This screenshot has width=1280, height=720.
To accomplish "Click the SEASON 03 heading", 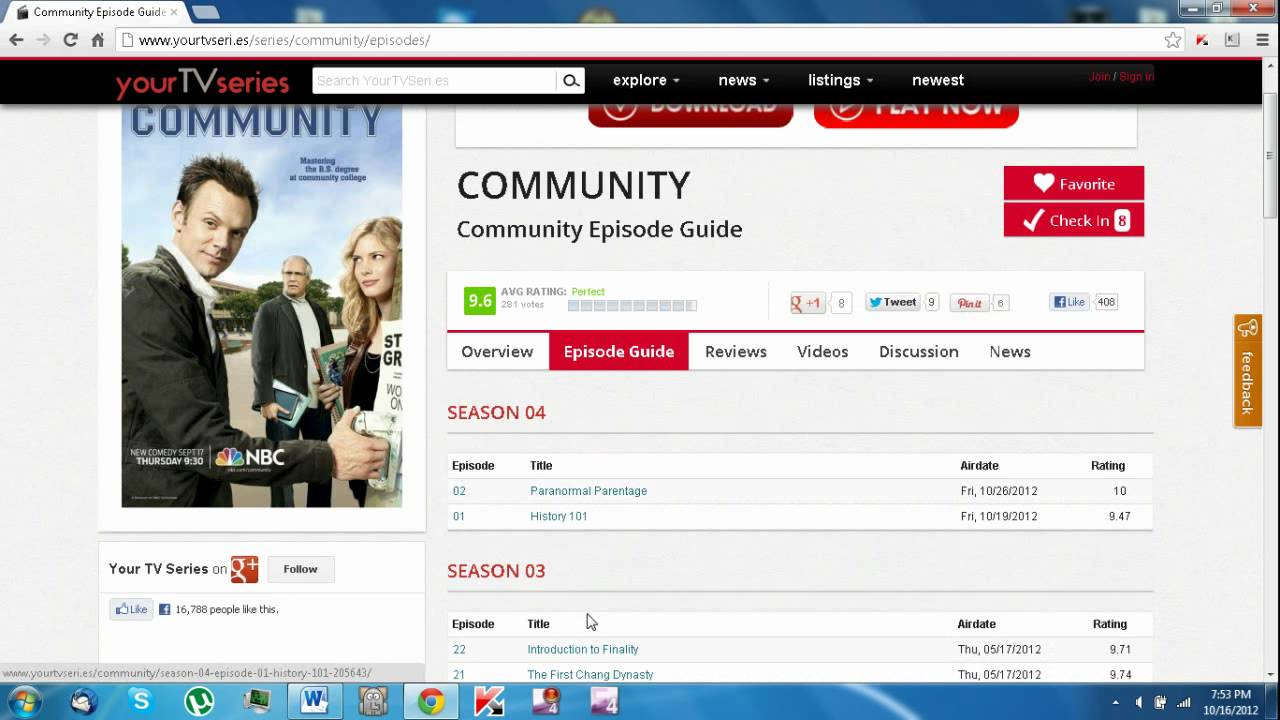I will (x=496, y=571).
